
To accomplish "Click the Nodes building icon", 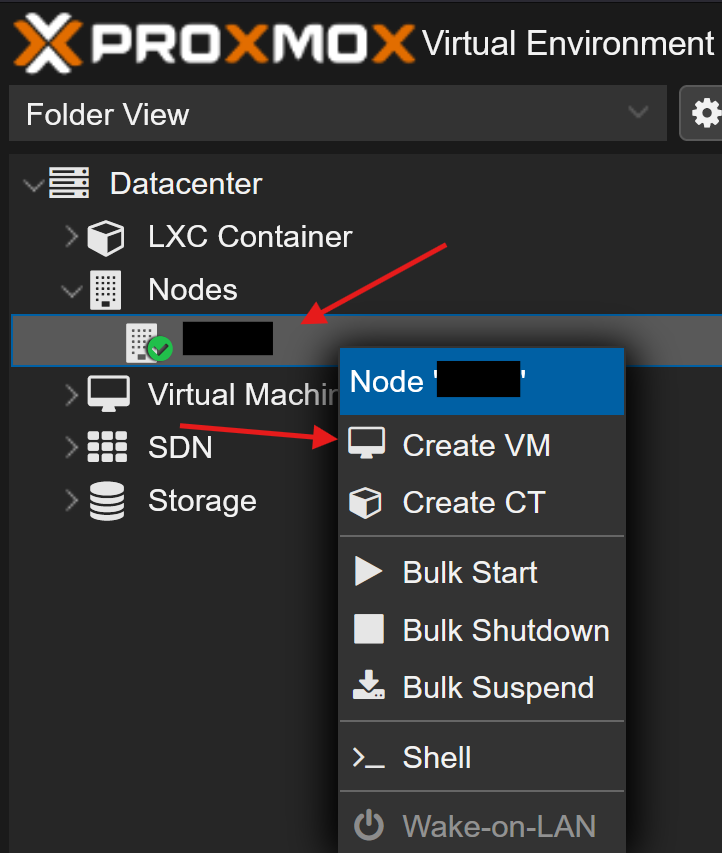I will tap(106, 290).
